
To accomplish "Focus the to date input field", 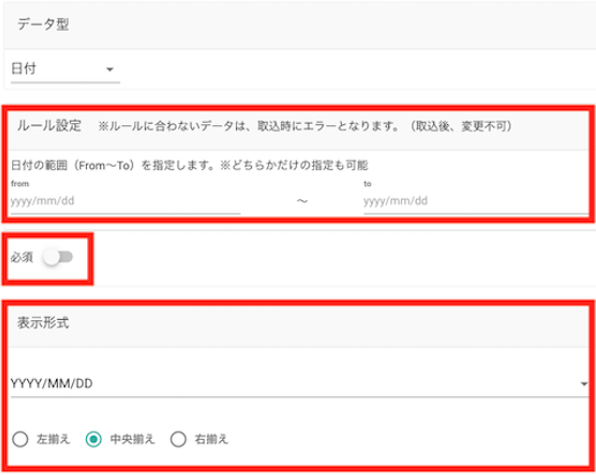I will click(x=476, y=201).
